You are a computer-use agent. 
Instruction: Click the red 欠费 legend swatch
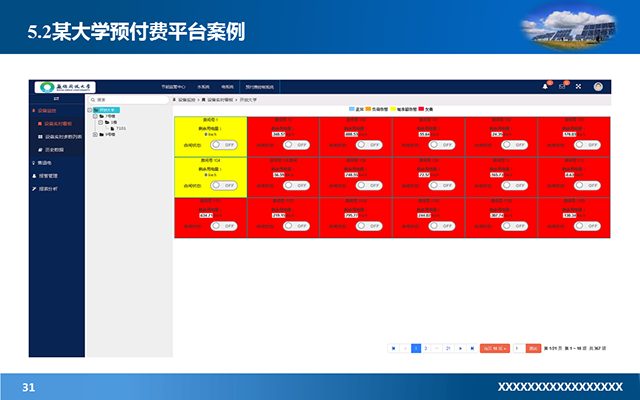pyautogui.click(x=421, y=109)
